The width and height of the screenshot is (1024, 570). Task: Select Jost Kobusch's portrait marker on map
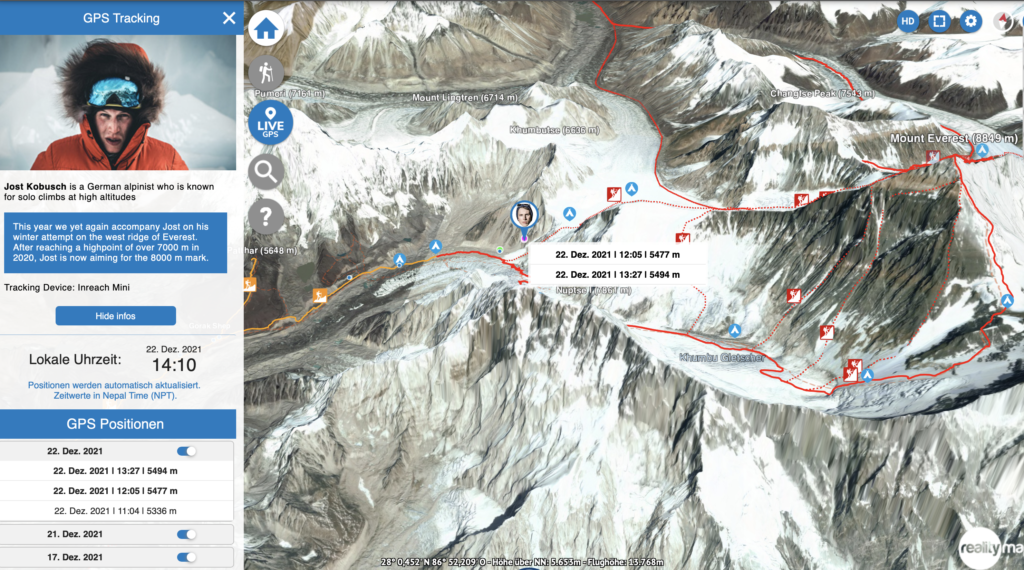tap(524, 216)
